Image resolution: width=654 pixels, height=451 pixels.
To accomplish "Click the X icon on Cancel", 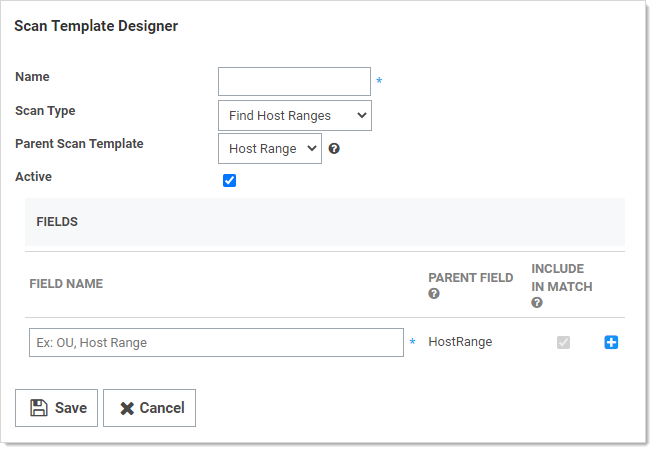I will pos(127,408).
